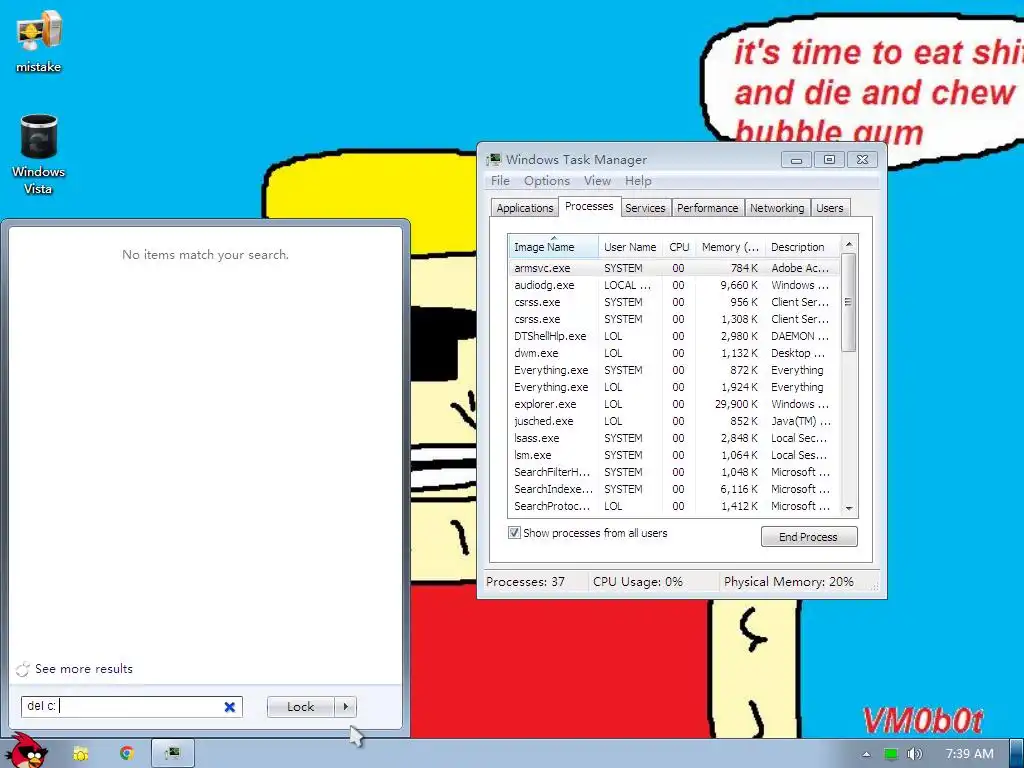Viewport: 1024px width, 768px height.
Task: Select the Windows Vista recycle bin icon
Action: pyautogui.click(x=39, y=154)
